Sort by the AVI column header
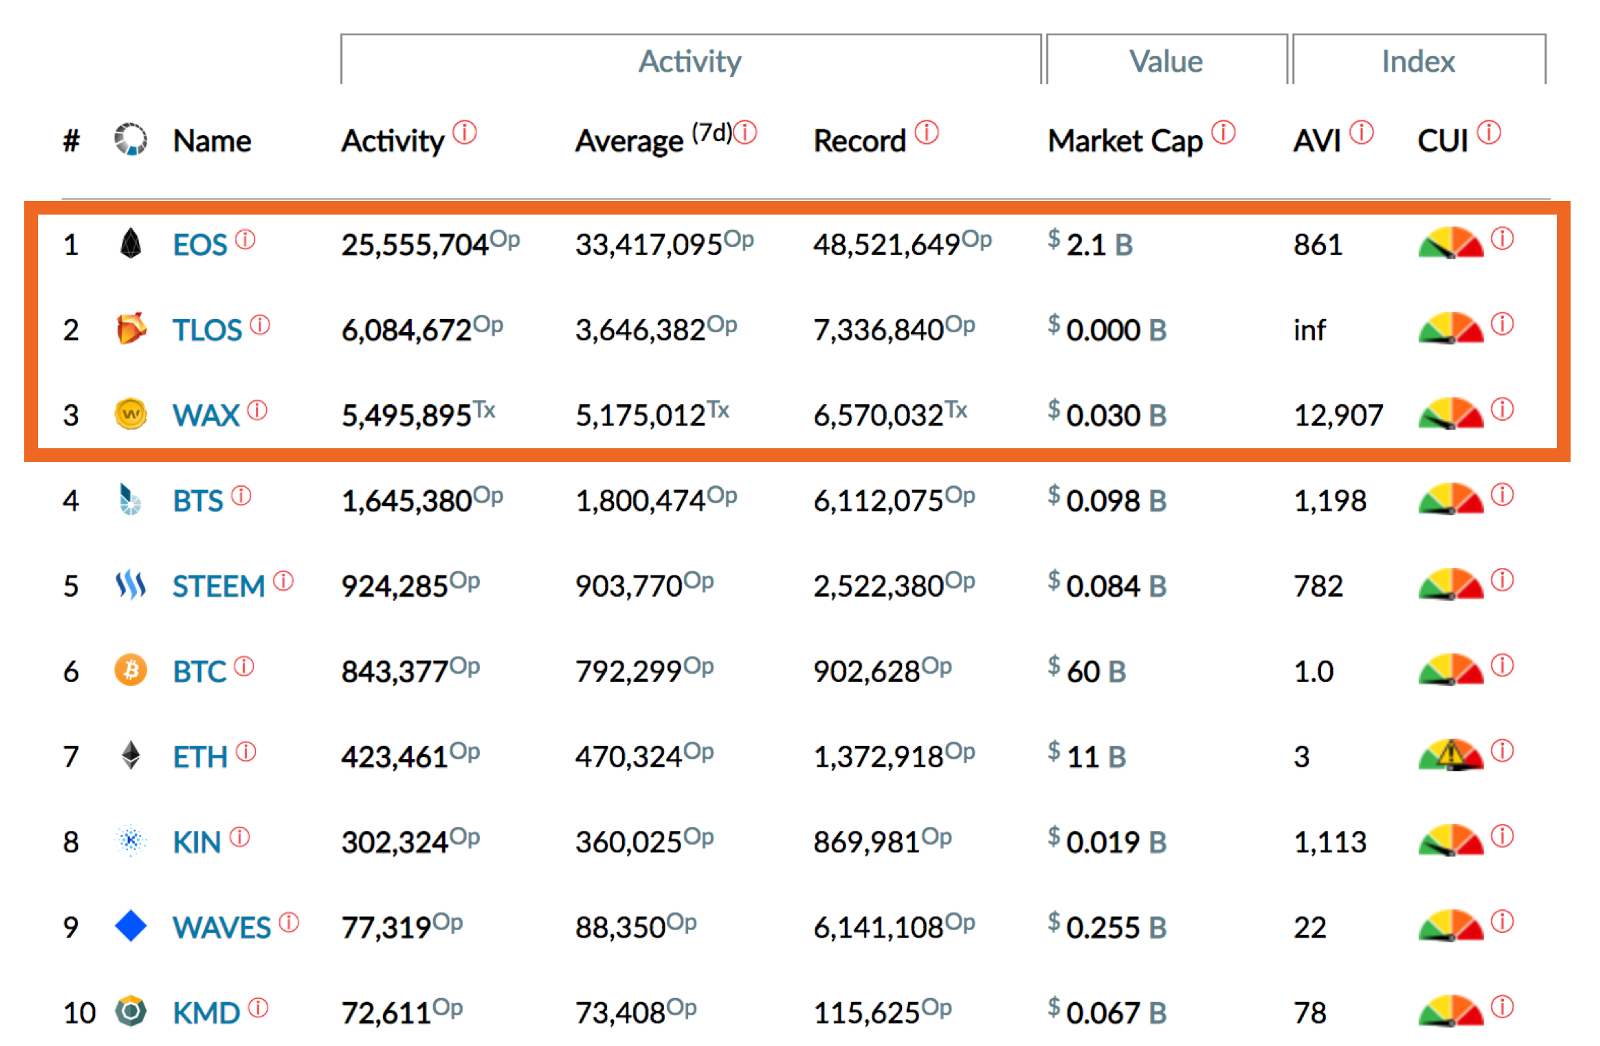The image size is (1600, 1046). click(1317, 141)
